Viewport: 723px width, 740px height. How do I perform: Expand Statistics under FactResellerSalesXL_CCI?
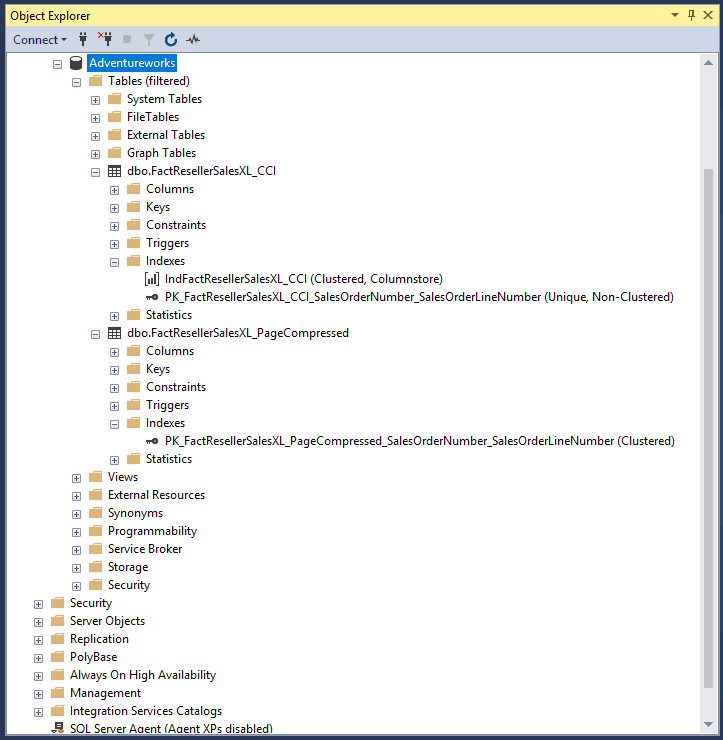pyautogui.click(x=114, y=316)
